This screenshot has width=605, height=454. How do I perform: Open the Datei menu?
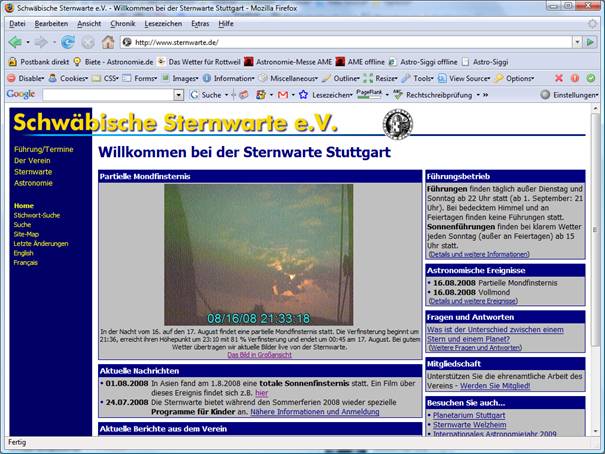coord(17,24)
